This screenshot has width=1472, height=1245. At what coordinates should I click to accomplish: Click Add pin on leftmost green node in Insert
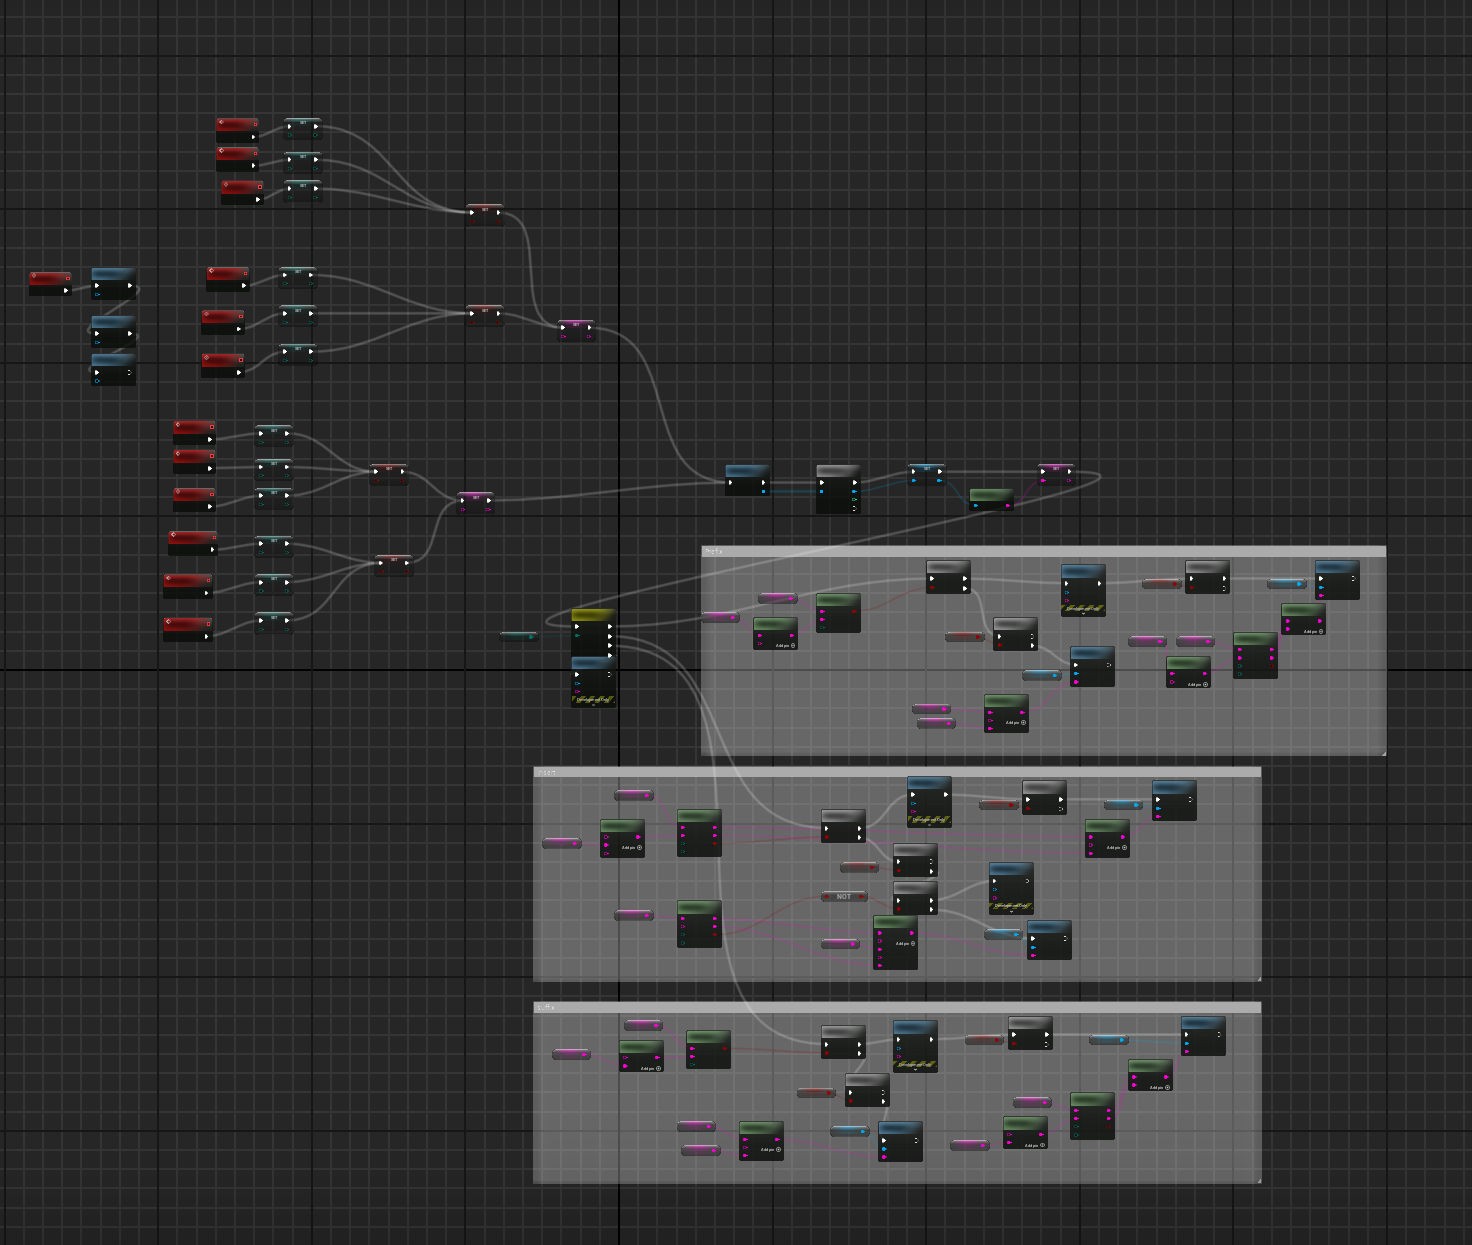pyautogui.click(x=632, y=847)
